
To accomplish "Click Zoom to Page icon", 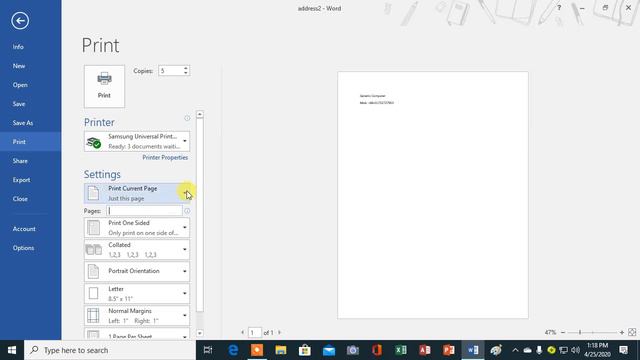I will [632, 332].
